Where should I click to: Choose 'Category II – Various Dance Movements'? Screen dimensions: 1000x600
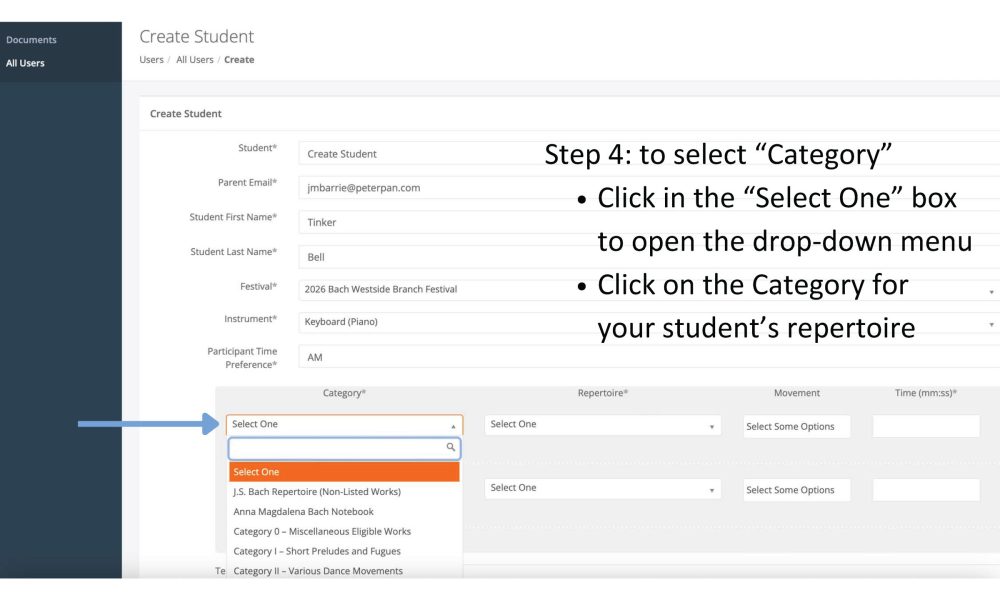pos(318,571)
